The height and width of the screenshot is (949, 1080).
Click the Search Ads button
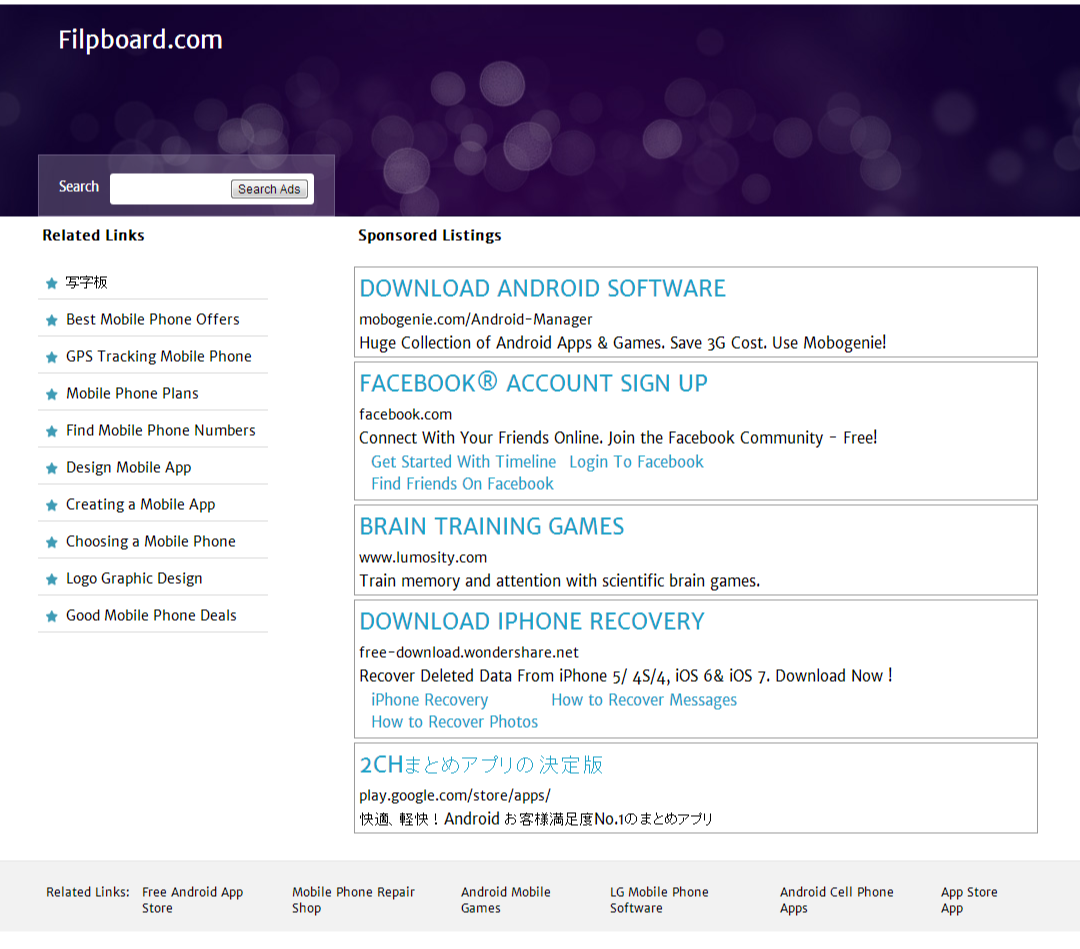point(269,189)
